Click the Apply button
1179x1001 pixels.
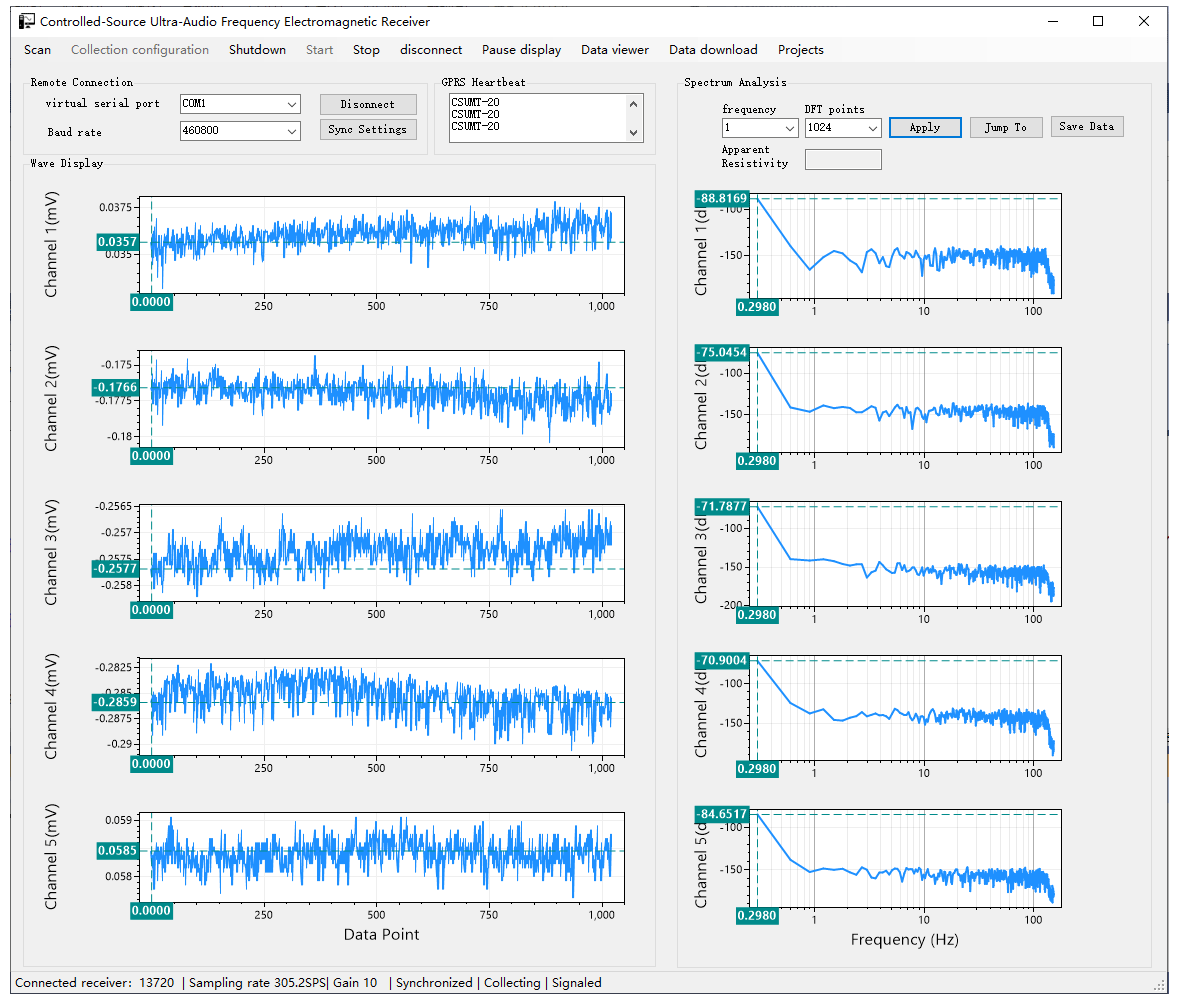[x=925, y=127]
